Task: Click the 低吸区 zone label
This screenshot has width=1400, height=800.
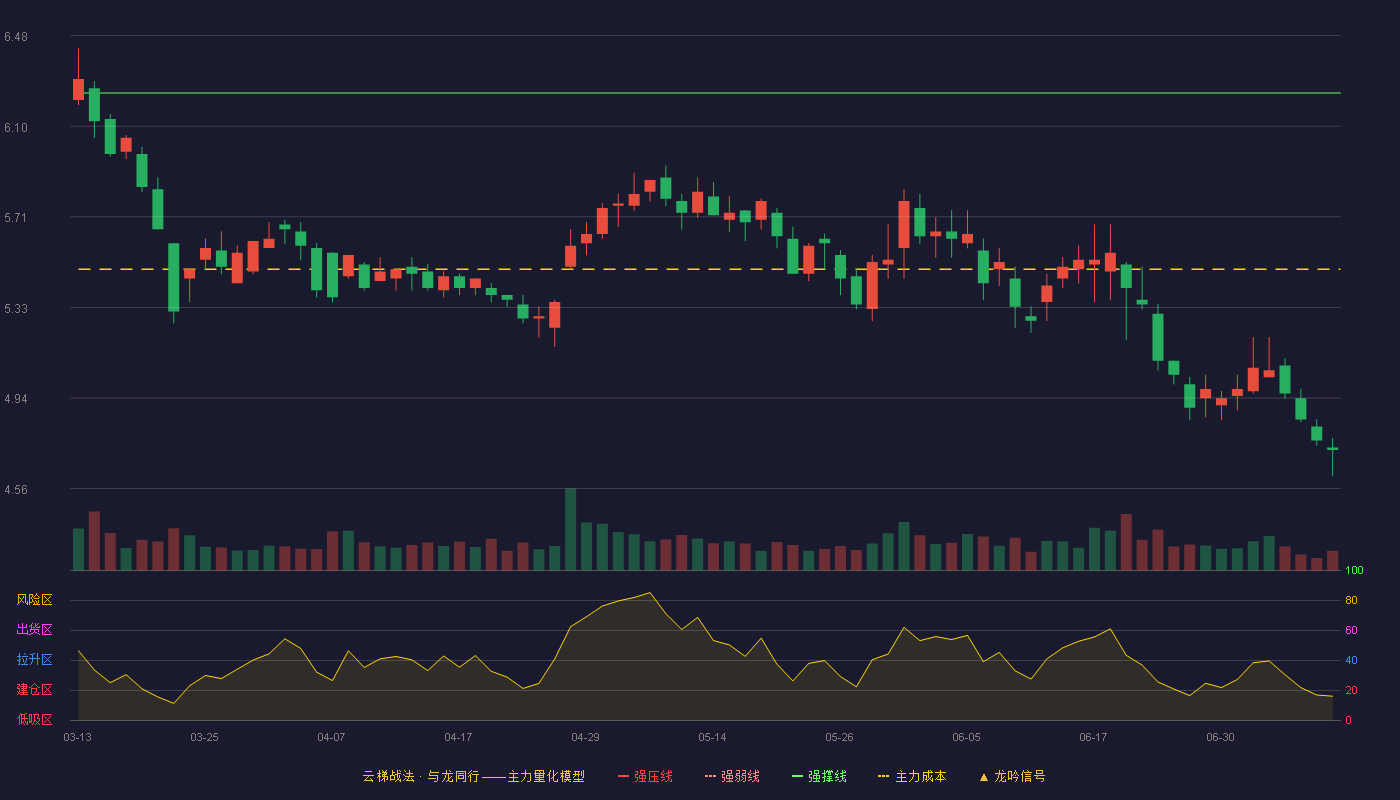Action: click(34, 719)
